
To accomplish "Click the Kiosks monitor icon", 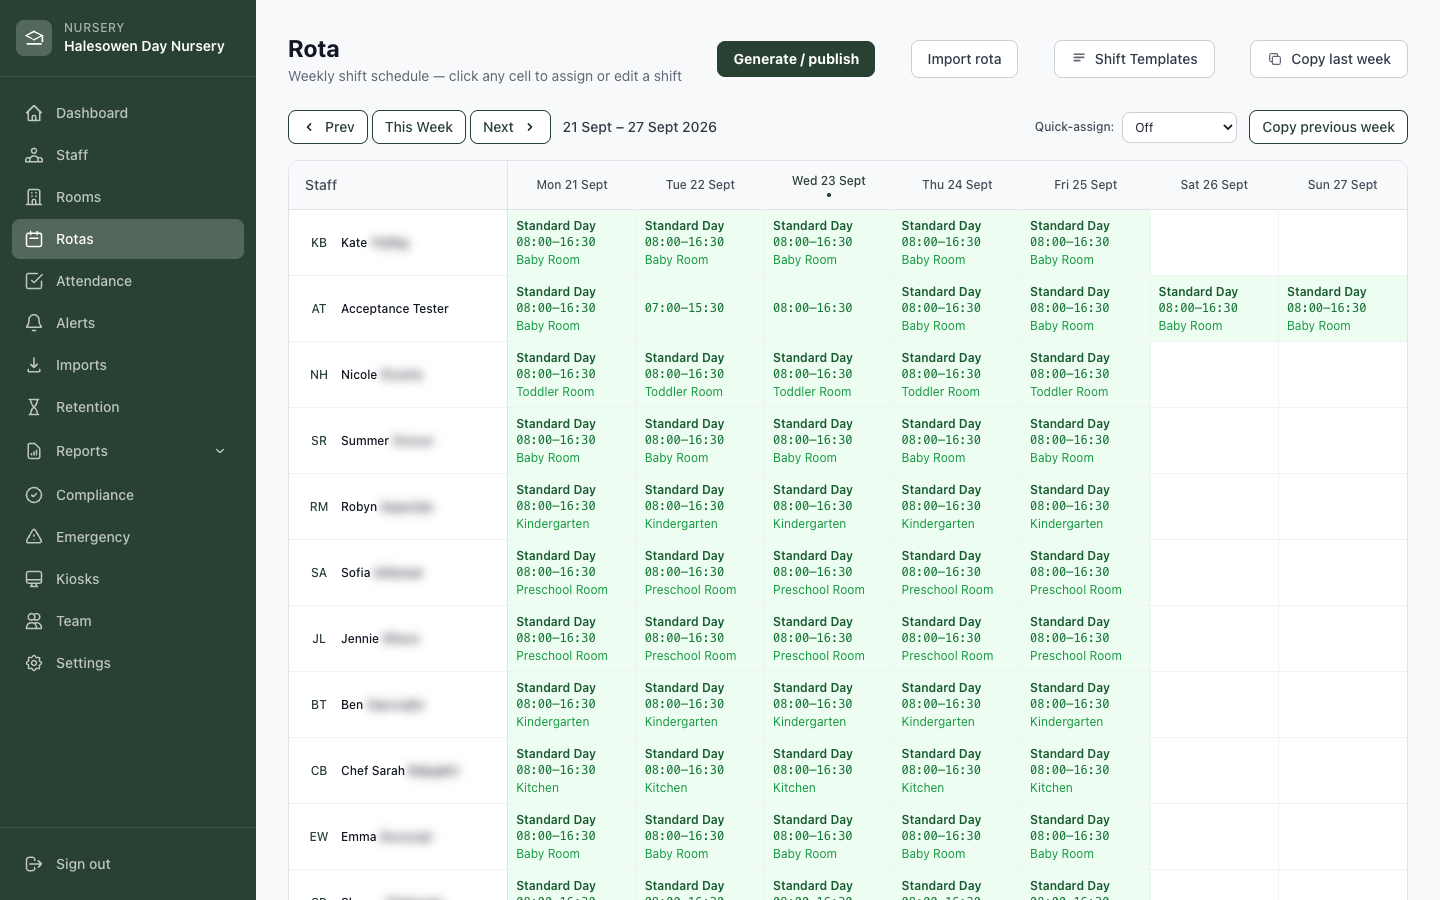I will point(34,579).
